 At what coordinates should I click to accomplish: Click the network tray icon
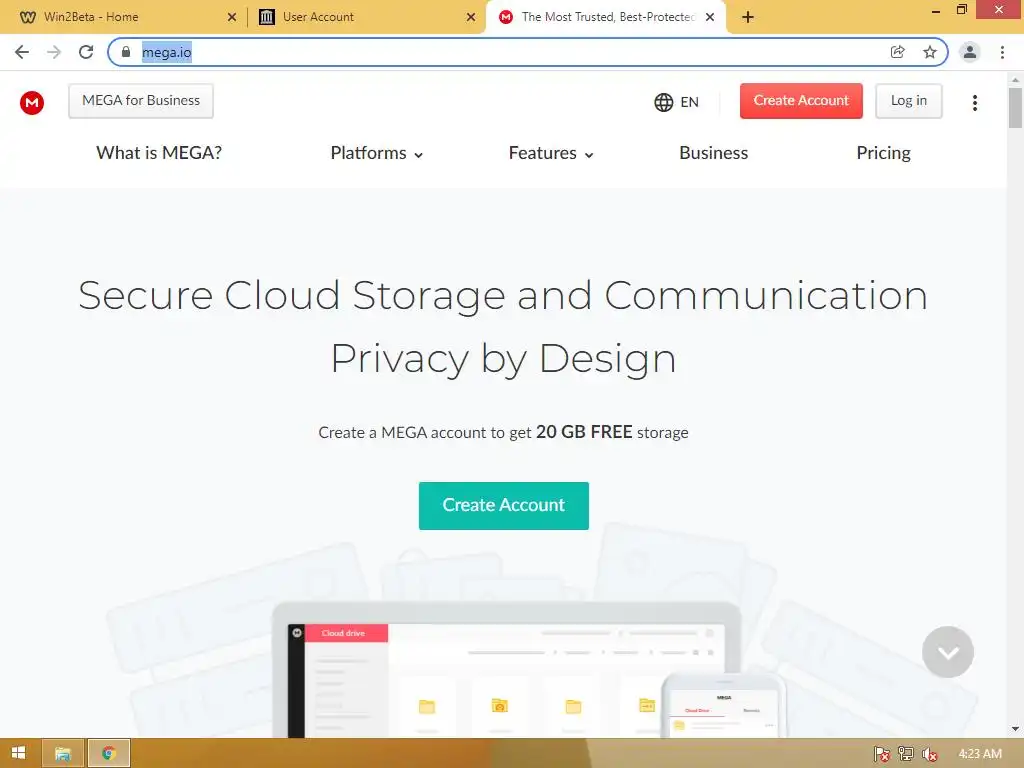click(906, 754)
